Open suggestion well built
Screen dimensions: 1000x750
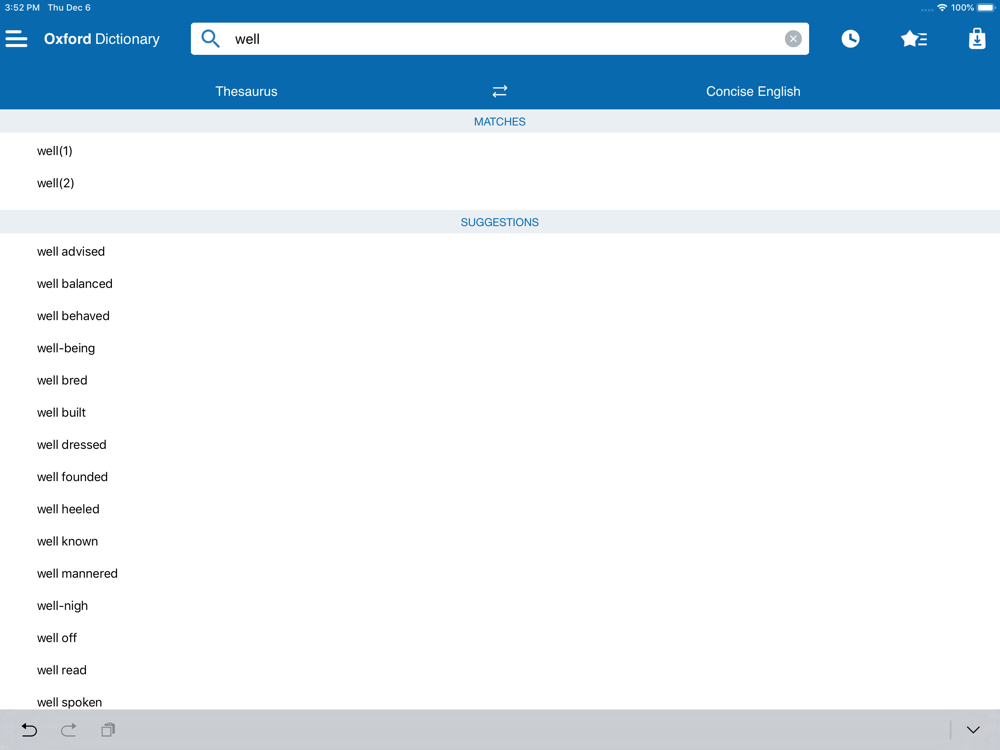(x=500, y=413)
